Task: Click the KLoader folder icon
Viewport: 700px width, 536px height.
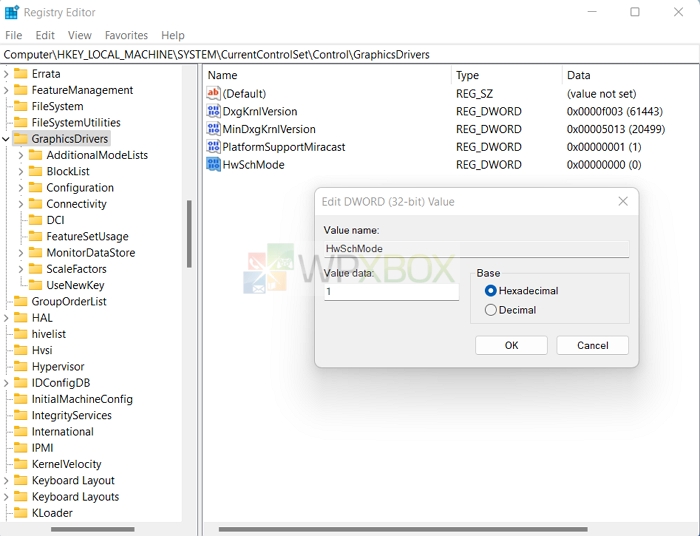Action: 21,513
